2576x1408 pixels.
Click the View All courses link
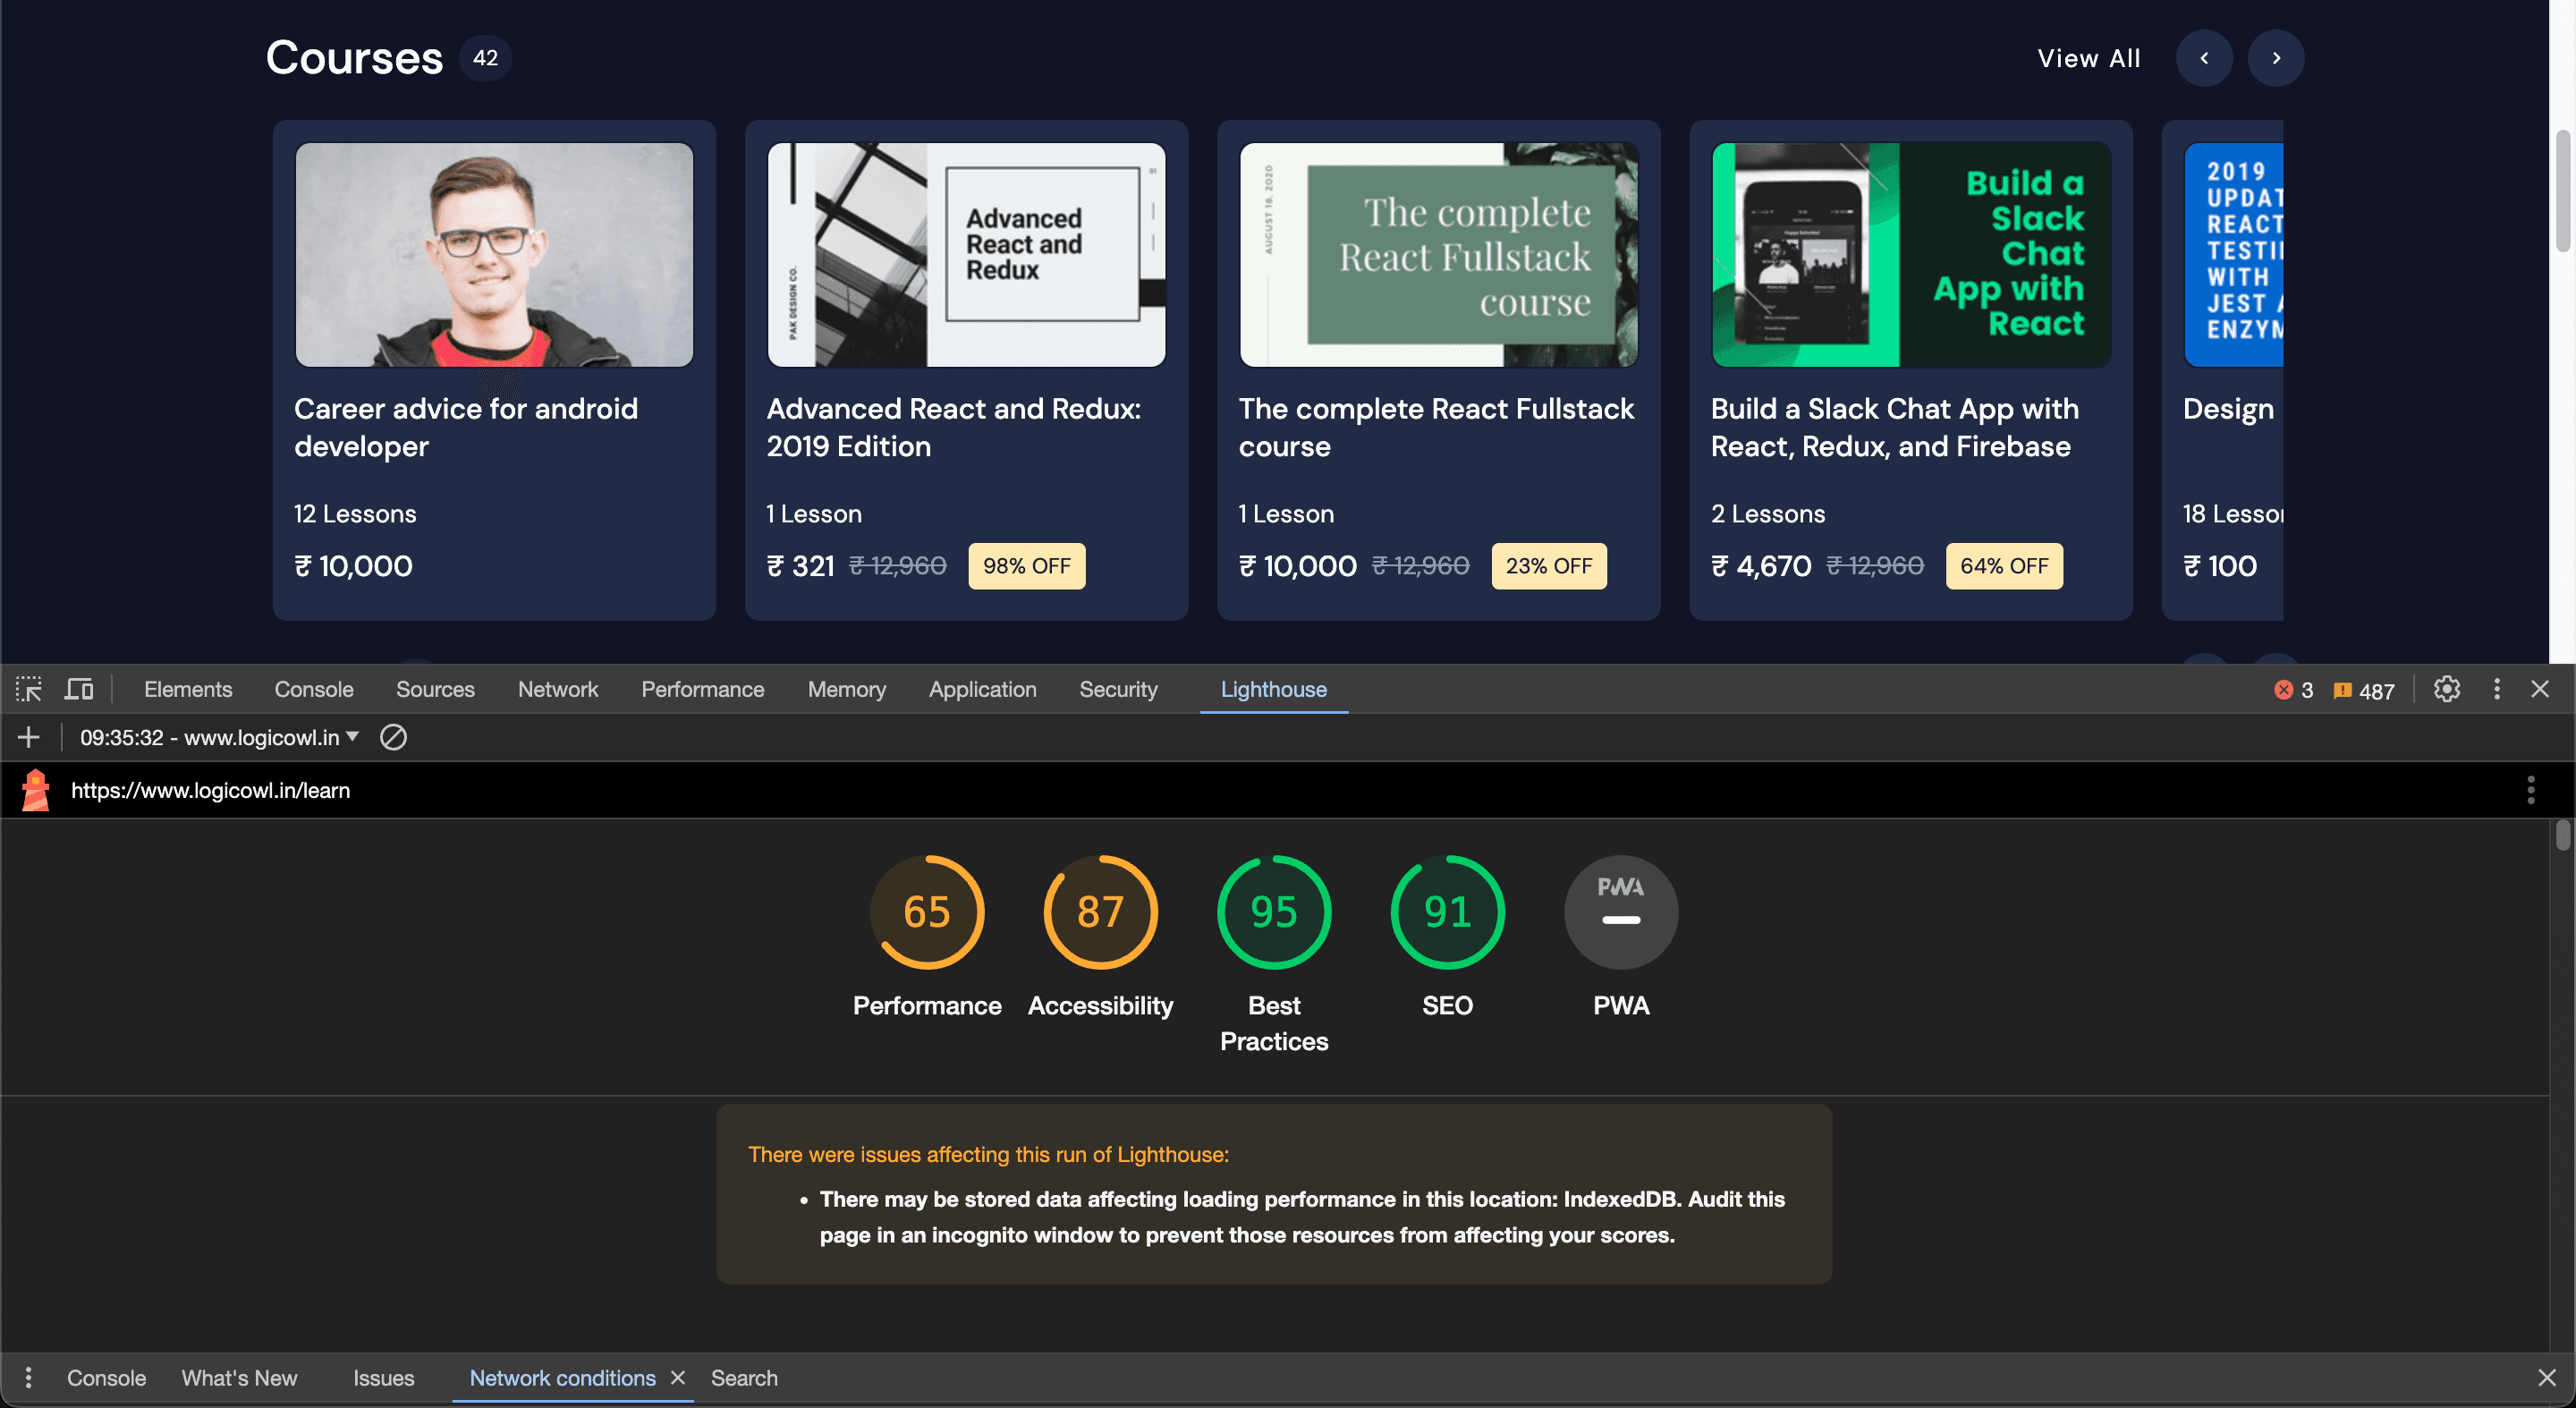click(x=2088, y=57)
